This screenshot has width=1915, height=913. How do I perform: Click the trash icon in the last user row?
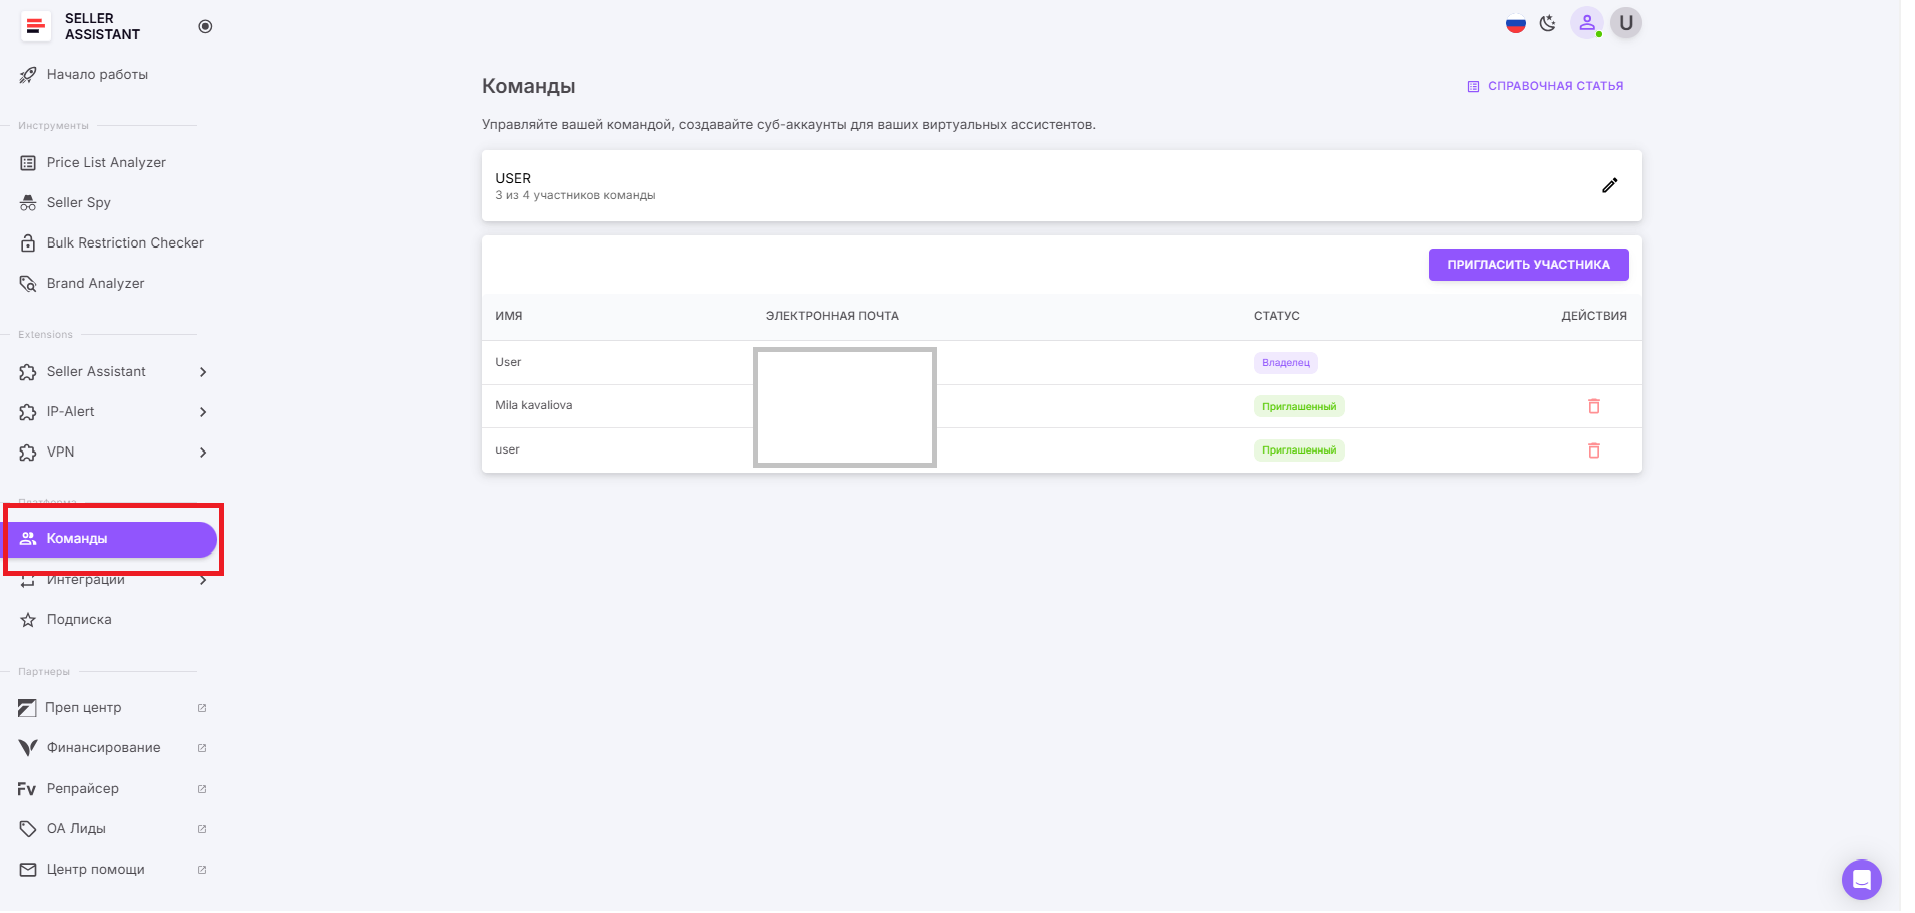pos(1593,450)
